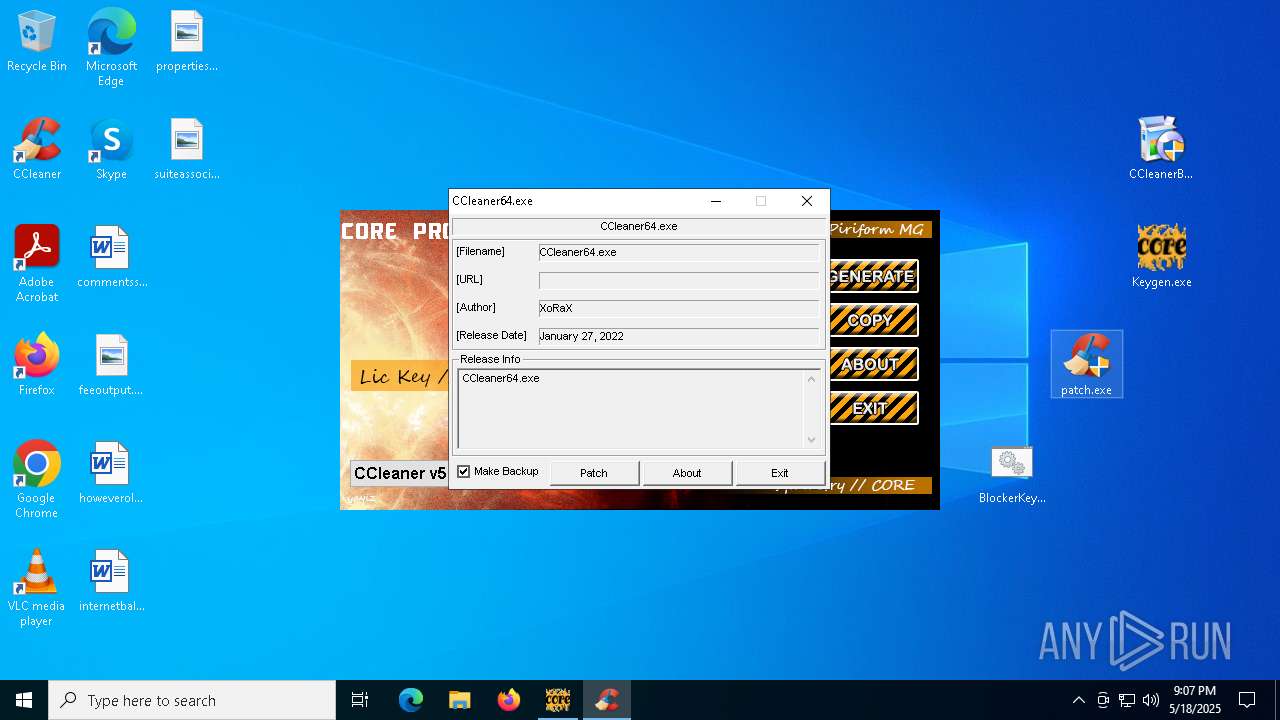Select the Adobe Acrobat desktop shortcut

pos(37,264)
